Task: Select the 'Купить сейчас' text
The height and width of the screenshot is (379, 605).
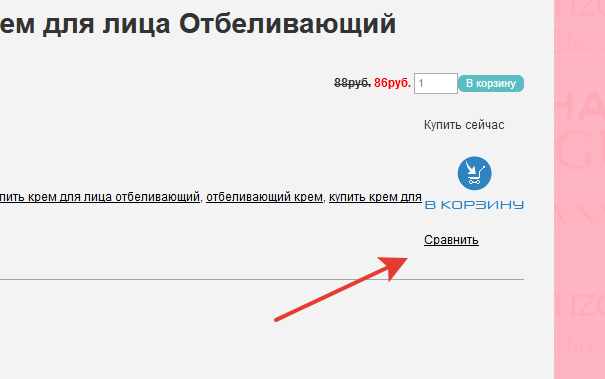Action: click(x=464, y=125)
